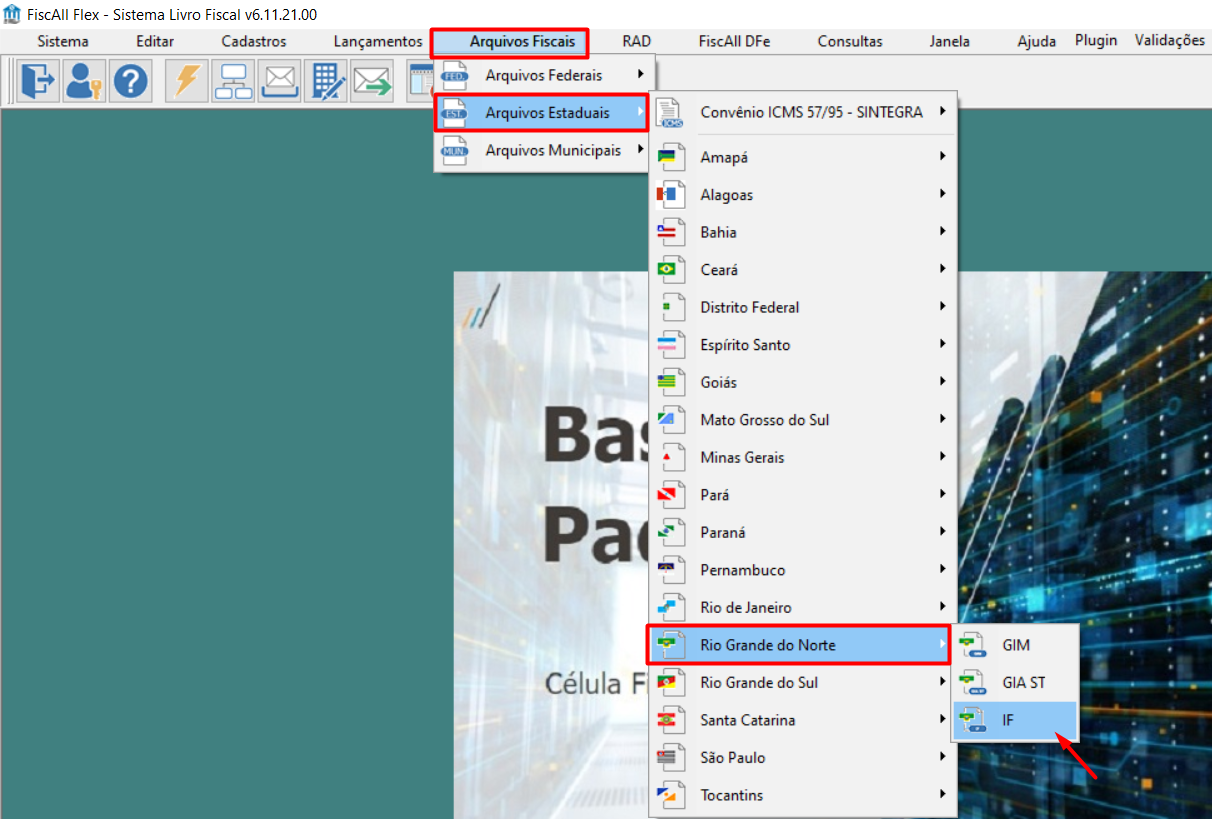Click the Amapá flag icon

tap(670, 158)
